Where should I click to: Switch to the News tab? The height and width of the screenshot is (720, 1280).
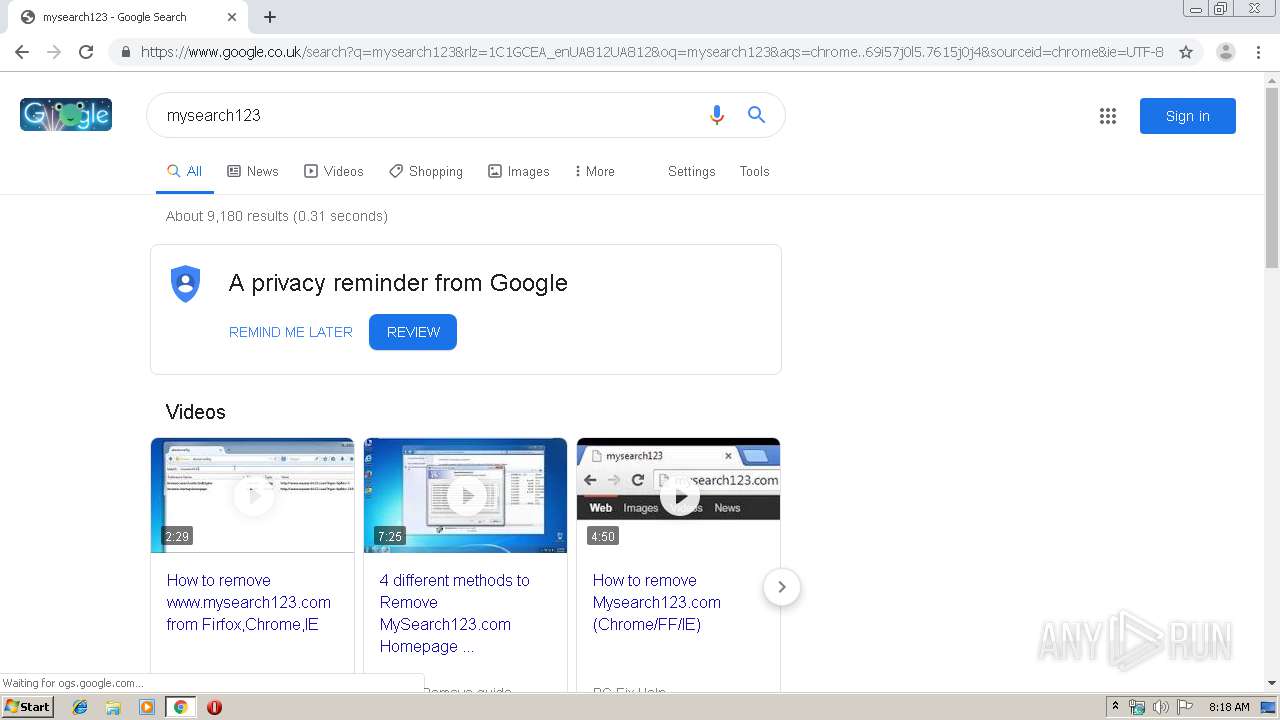coord(253,171)
